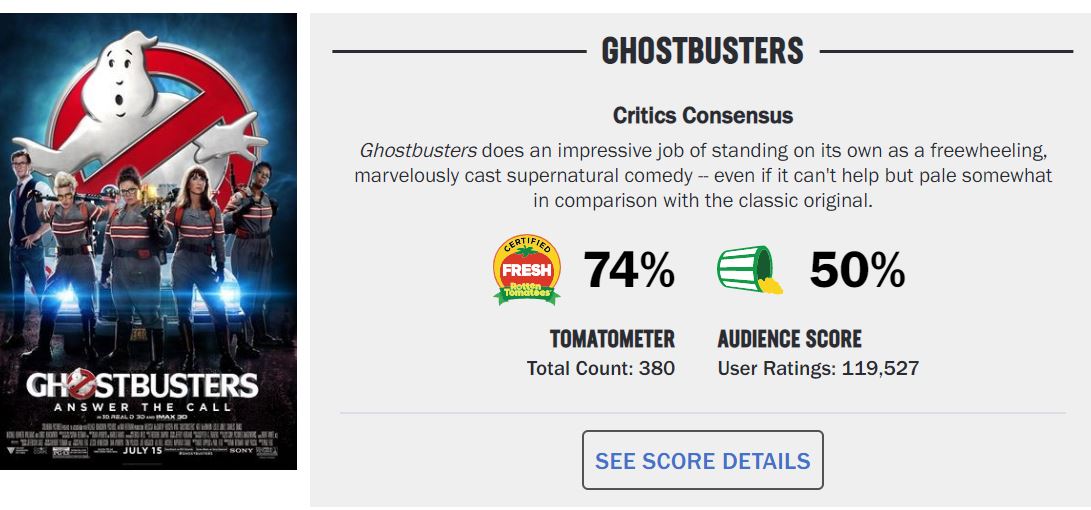The width and height of the screenshot is (1091, 510).
Task: Click the User Ratings: 119,527 text
Action: click(817, 368)
